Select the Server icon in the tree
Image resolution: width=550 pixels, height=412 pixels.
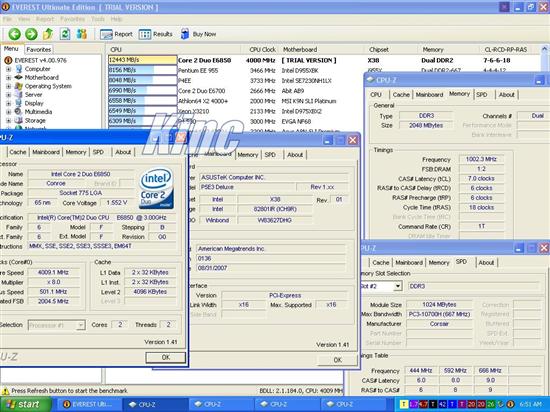tap(19, 94)
